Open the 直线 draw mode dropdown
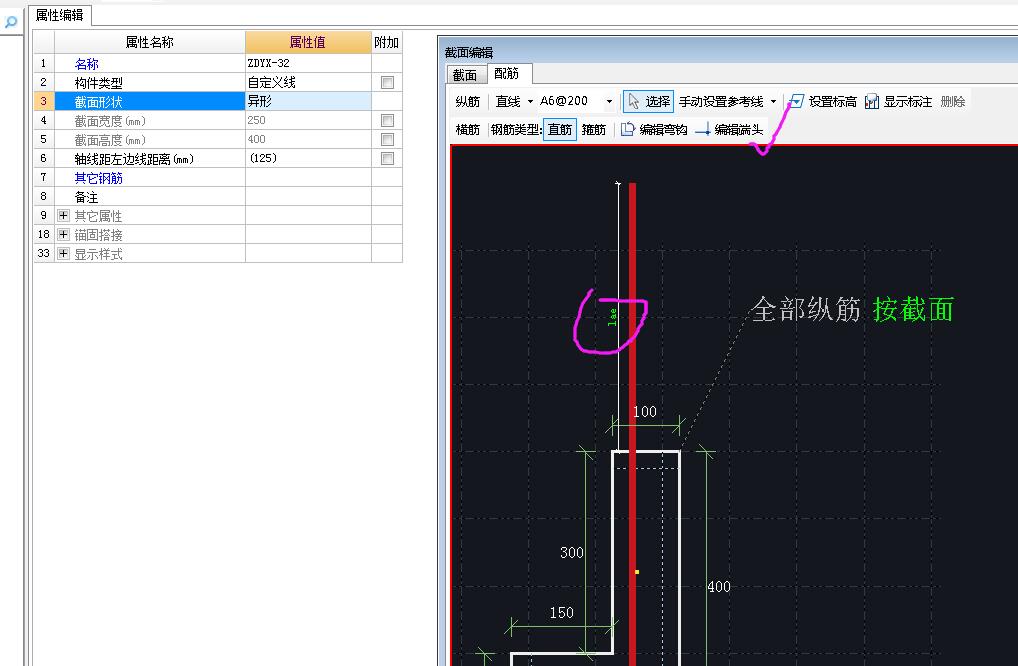1018x666 pixels. coord(530,101)
